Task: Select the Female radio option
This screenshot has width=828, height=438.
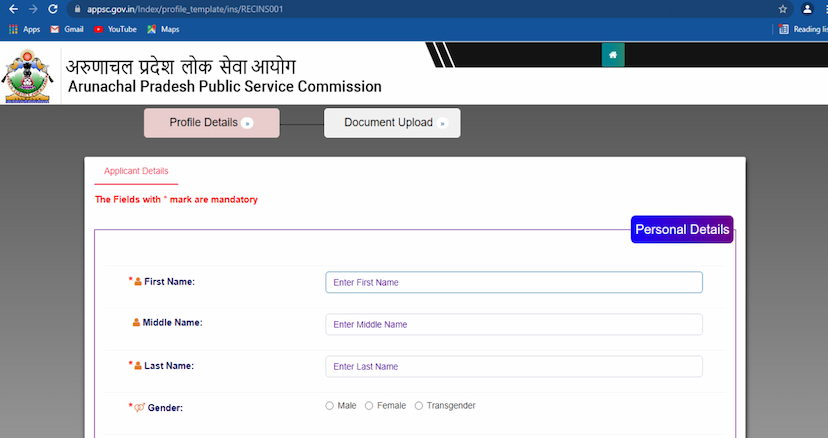Action: click(369, 406)
